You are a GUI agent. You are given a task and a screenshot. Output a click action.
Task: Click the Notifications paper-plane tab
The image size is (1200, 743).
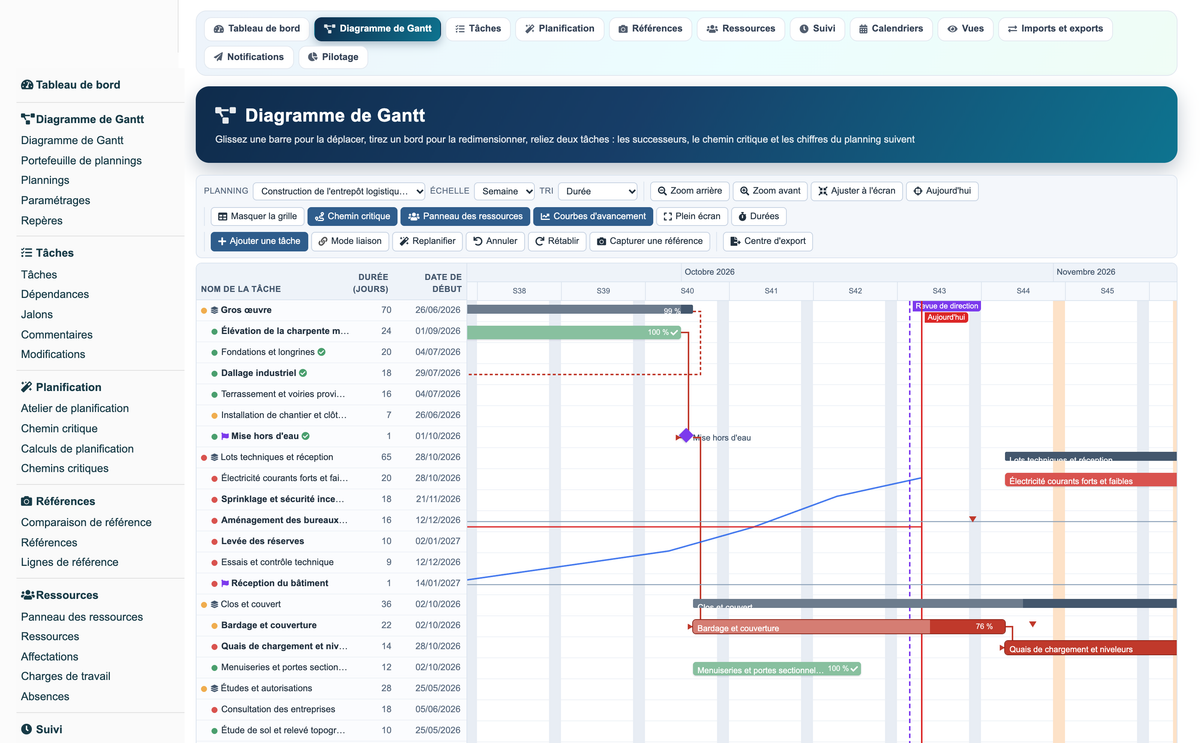point(249,57)
